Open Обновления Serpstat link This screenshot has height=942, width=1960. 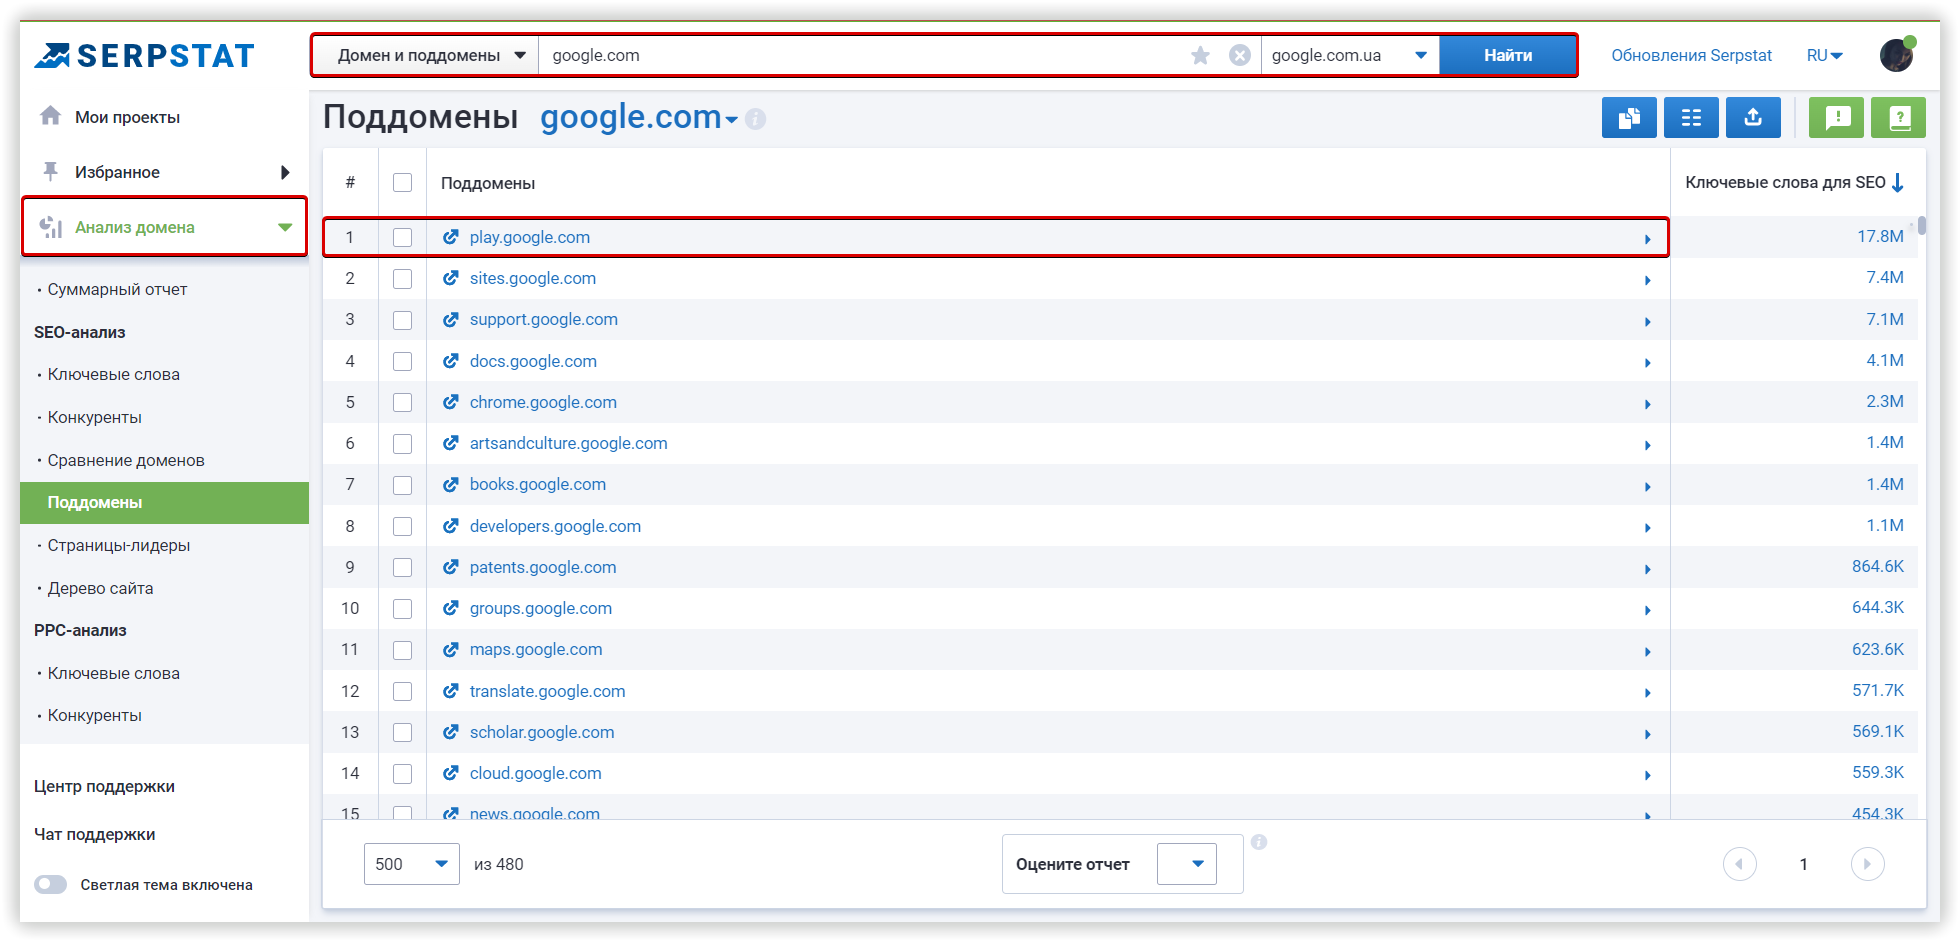[x=1691, y=56]
